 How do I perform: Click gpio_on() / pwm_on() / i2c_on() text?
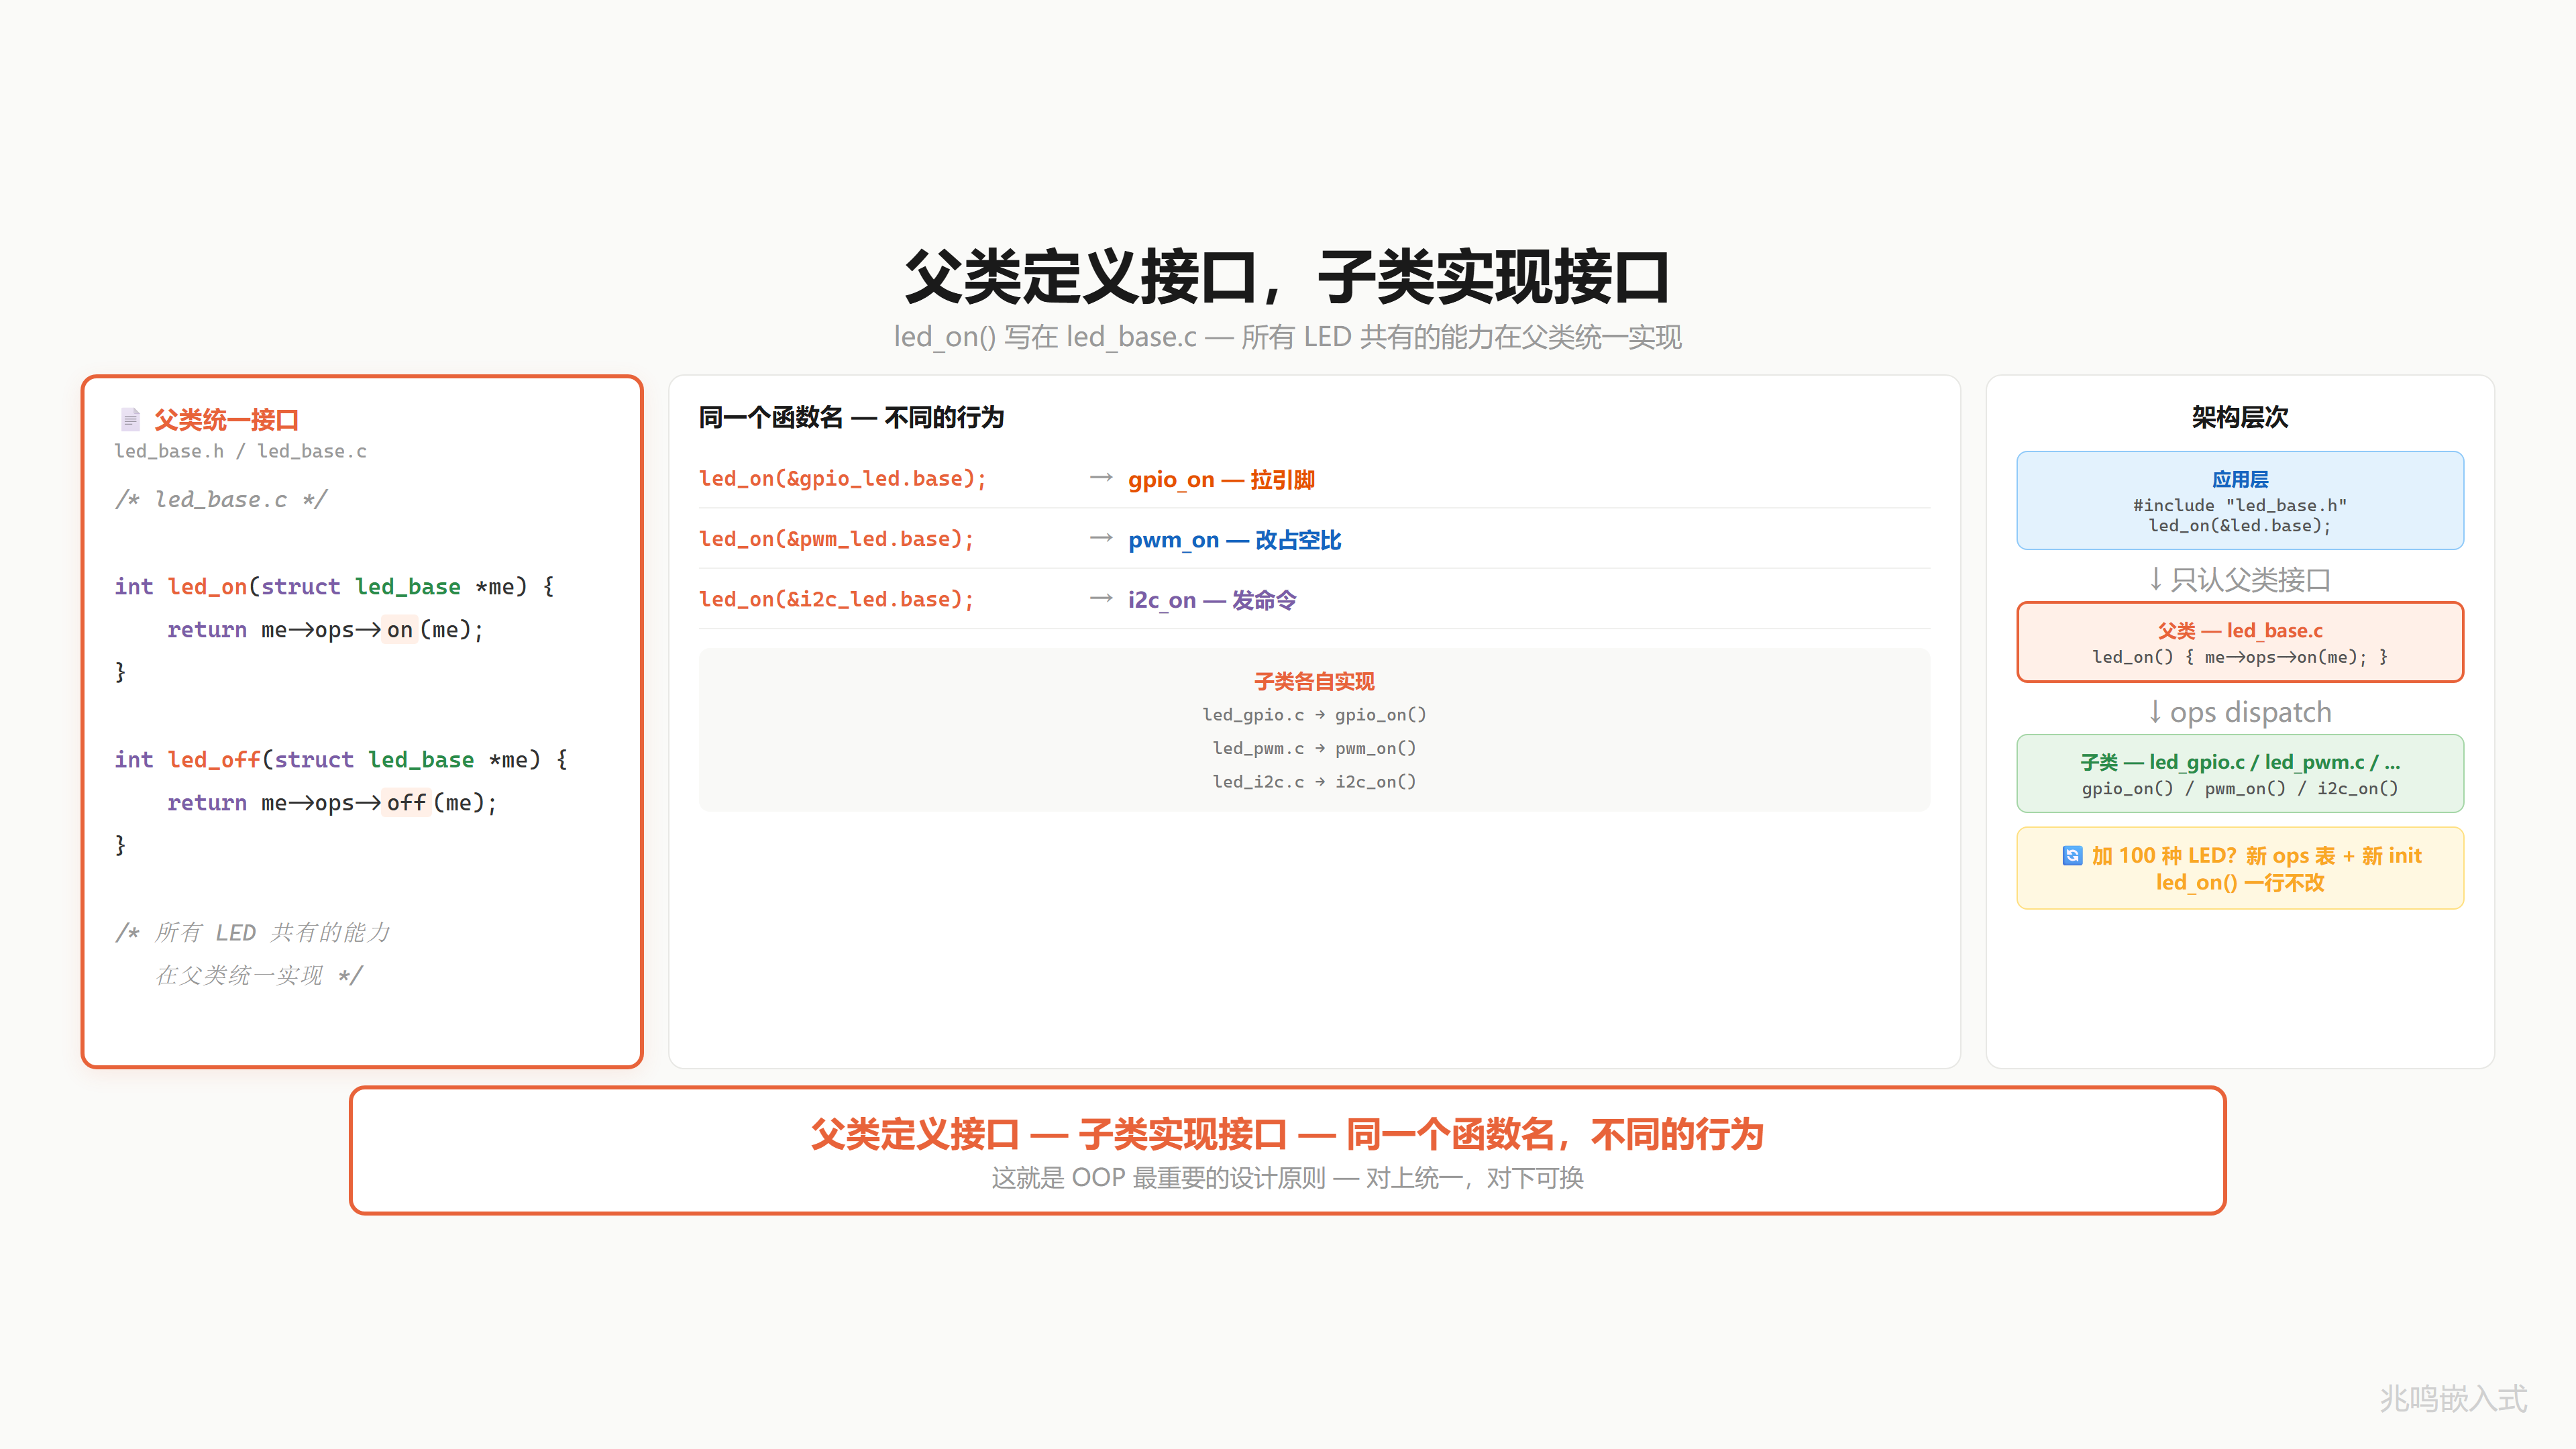[x=2240, y=789]
